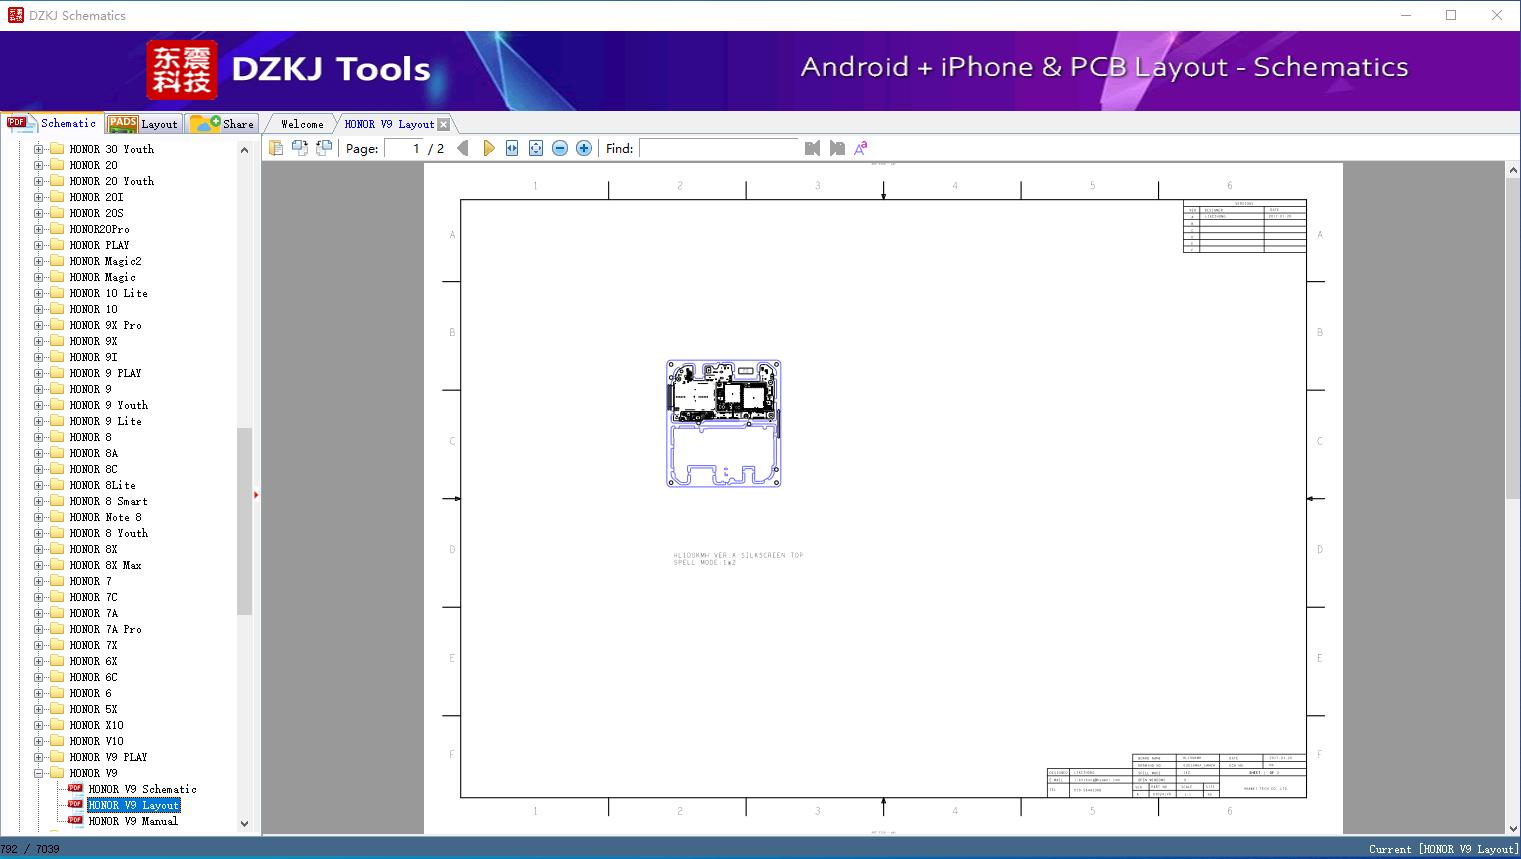Viewport: 1521px width, 859px height.
Task: Click the folder icon for HONOR V9 PLAY
Action: pyautogui.click(x=57, y=757)
